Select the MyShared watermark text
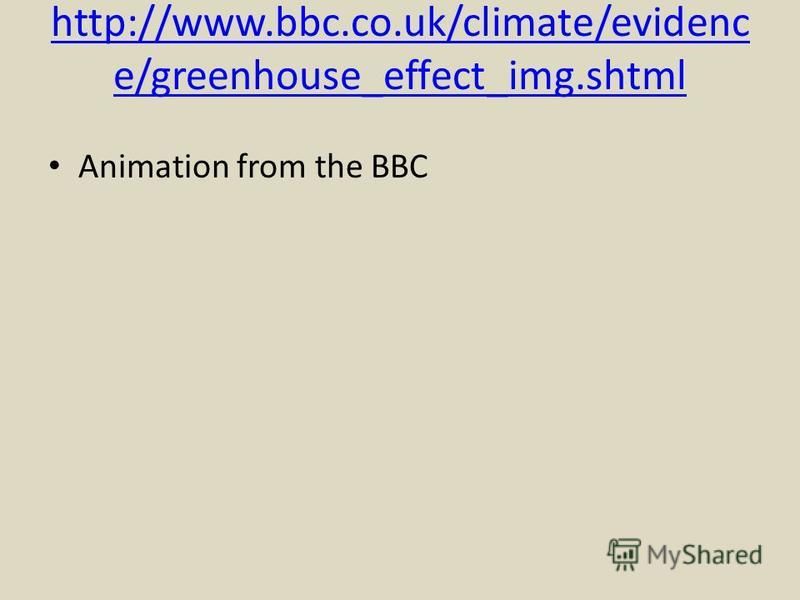The image size is (800, 600). pos(704,555)
